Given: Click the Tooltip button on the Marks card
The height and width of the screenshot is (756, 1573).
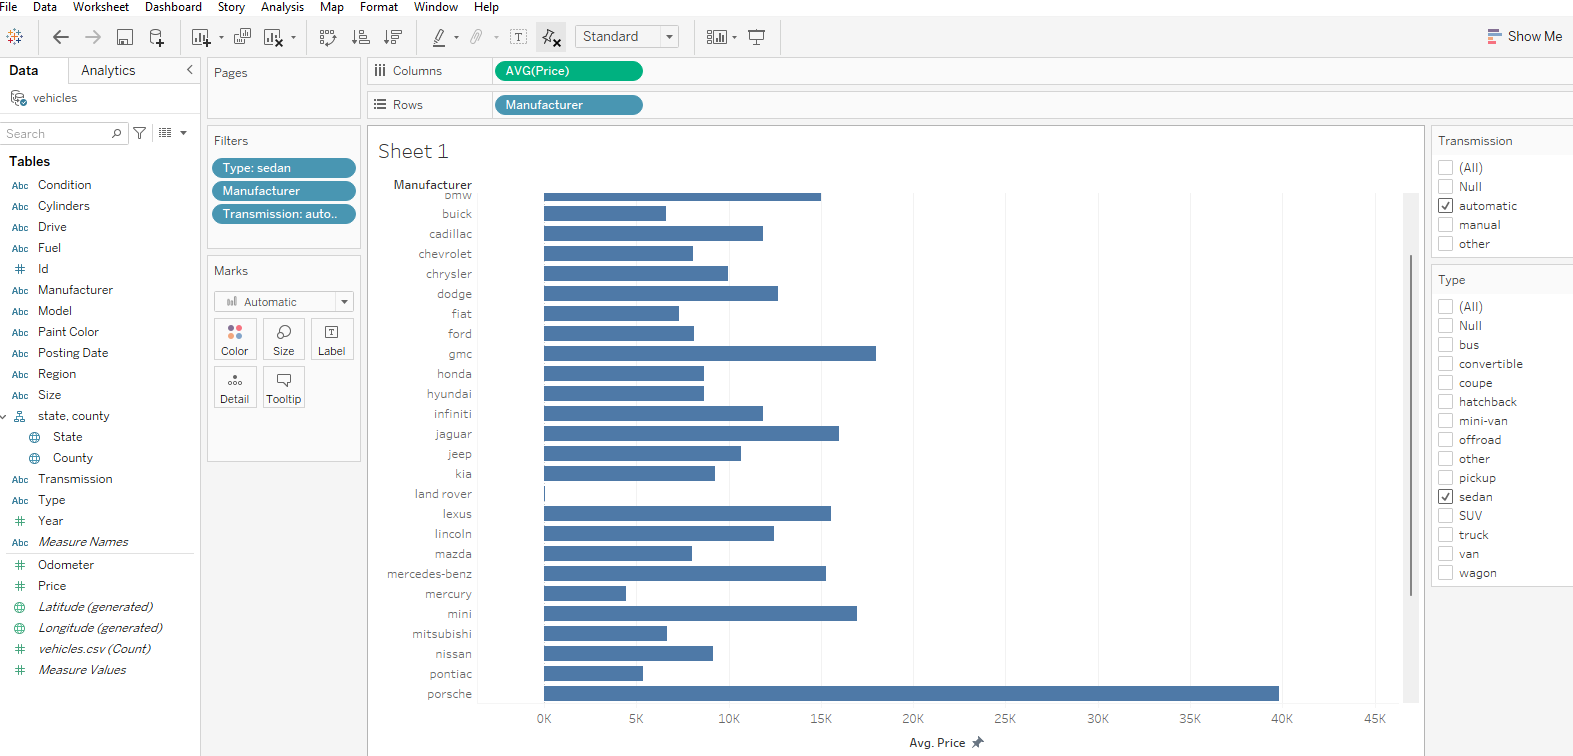Looking at the screenshot, I should [x=284, y=387].
